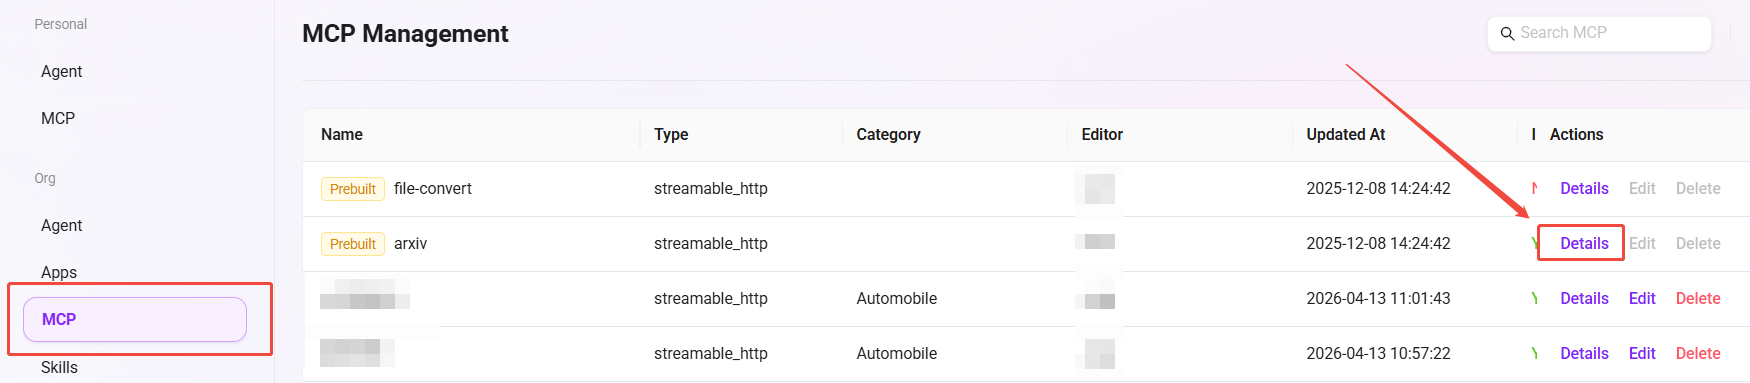Screen dimensions: 1750x383
Task: Click the MCP Management page title
Action: (405, 34)
